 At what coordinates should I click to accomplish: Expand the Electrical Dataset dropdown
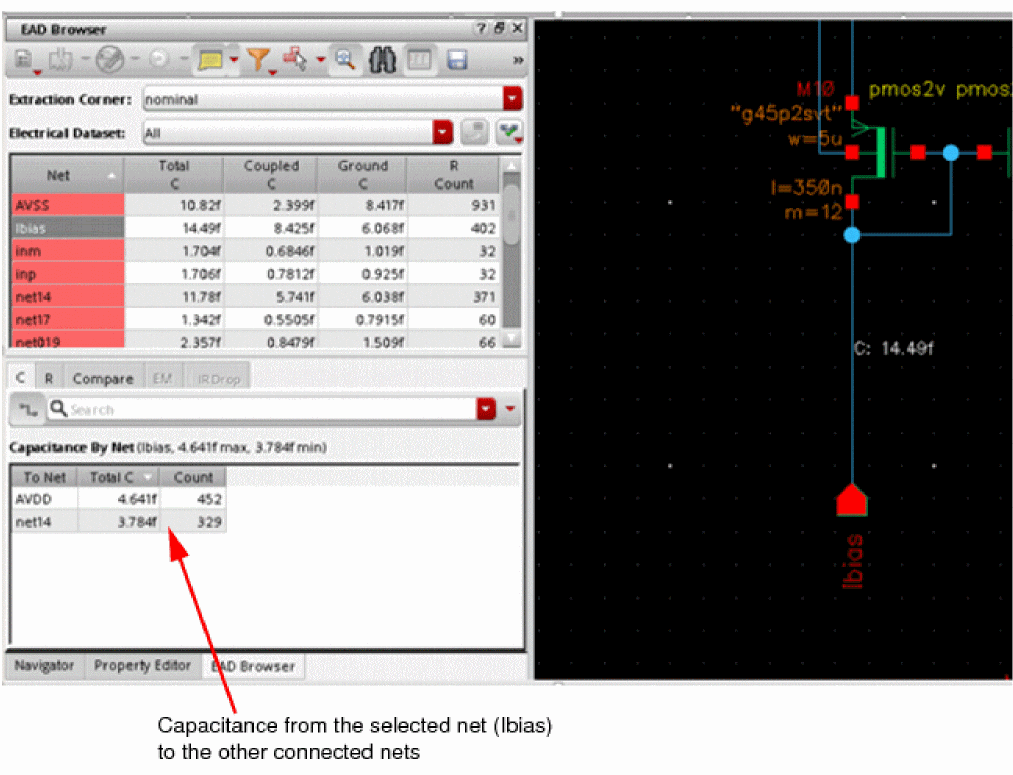pos(442,133)
